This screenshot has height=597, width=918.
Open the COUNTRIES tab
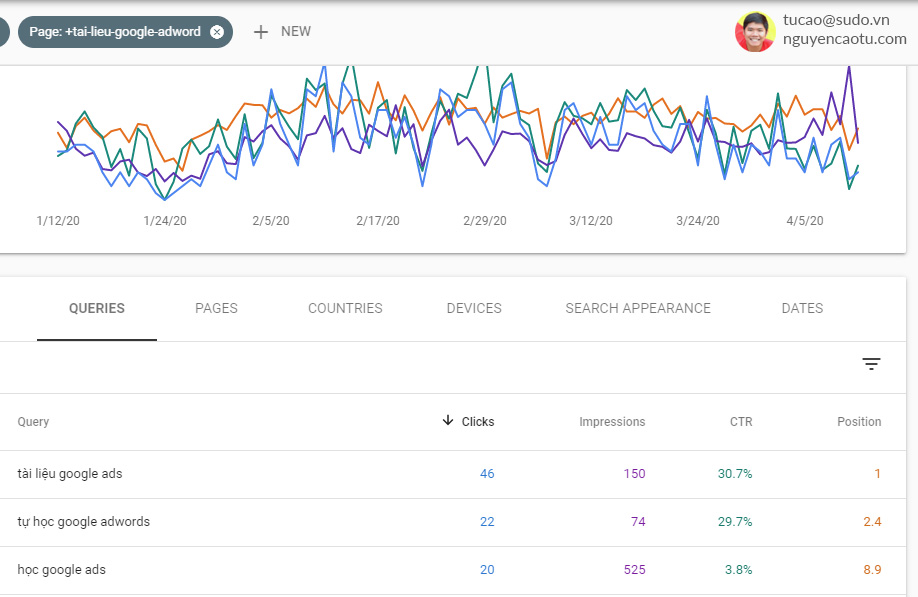345,308
